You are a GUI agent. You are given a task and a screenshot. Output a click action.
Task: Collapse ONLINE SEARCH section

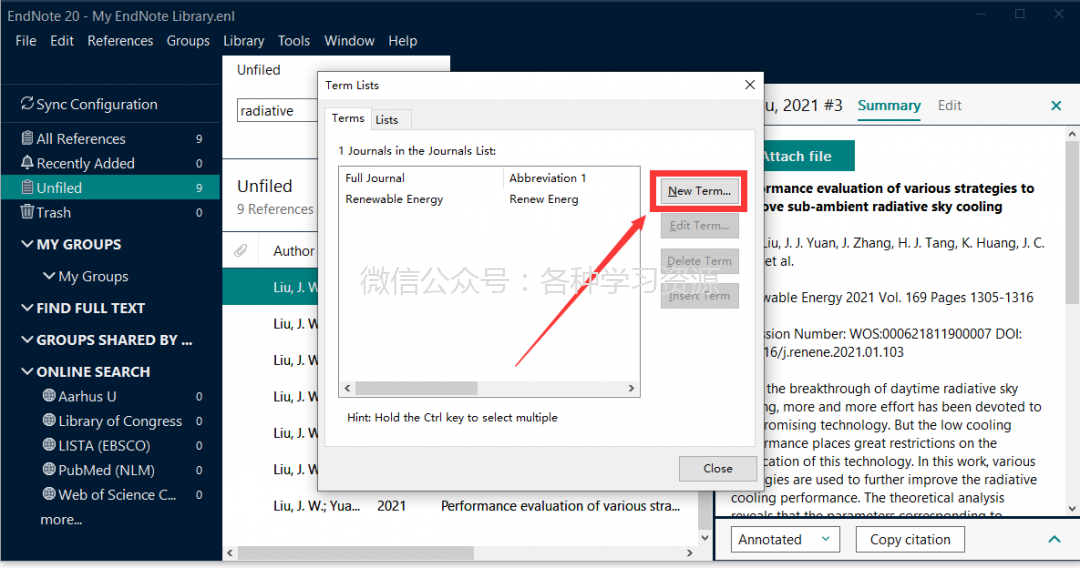pyautogui.click(x=27, y=371)
